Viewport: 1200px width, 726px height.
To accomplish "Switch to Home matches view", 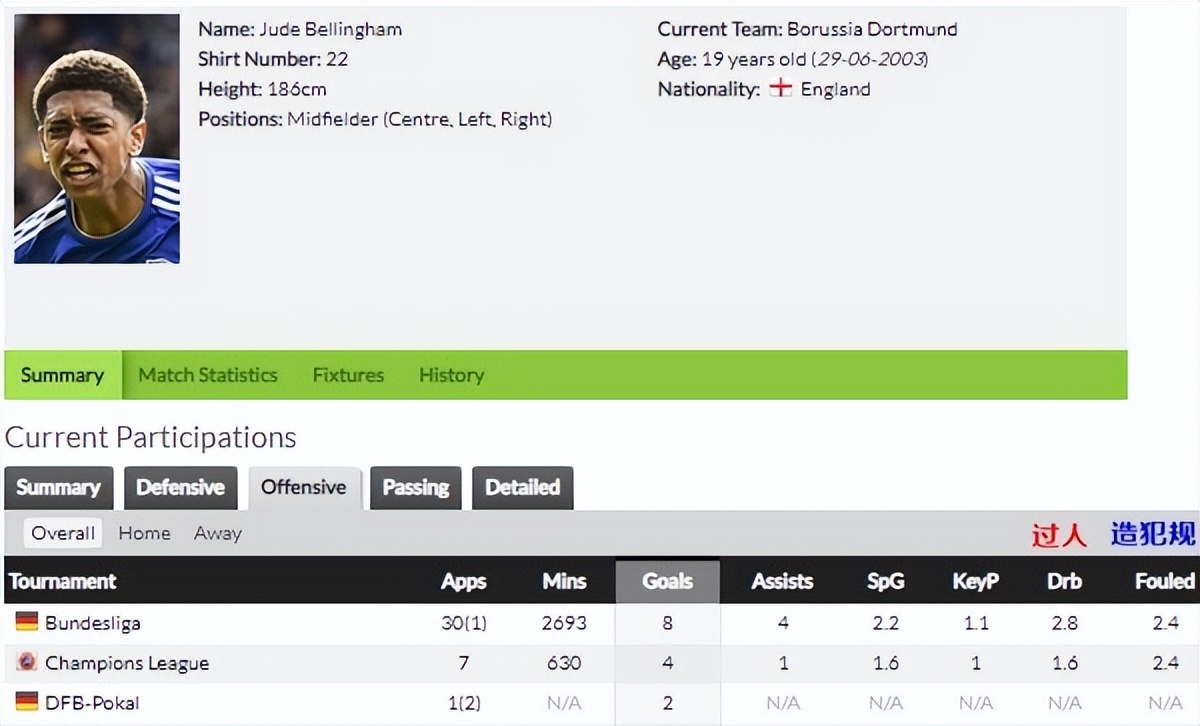I will click(x=144, y=533).
